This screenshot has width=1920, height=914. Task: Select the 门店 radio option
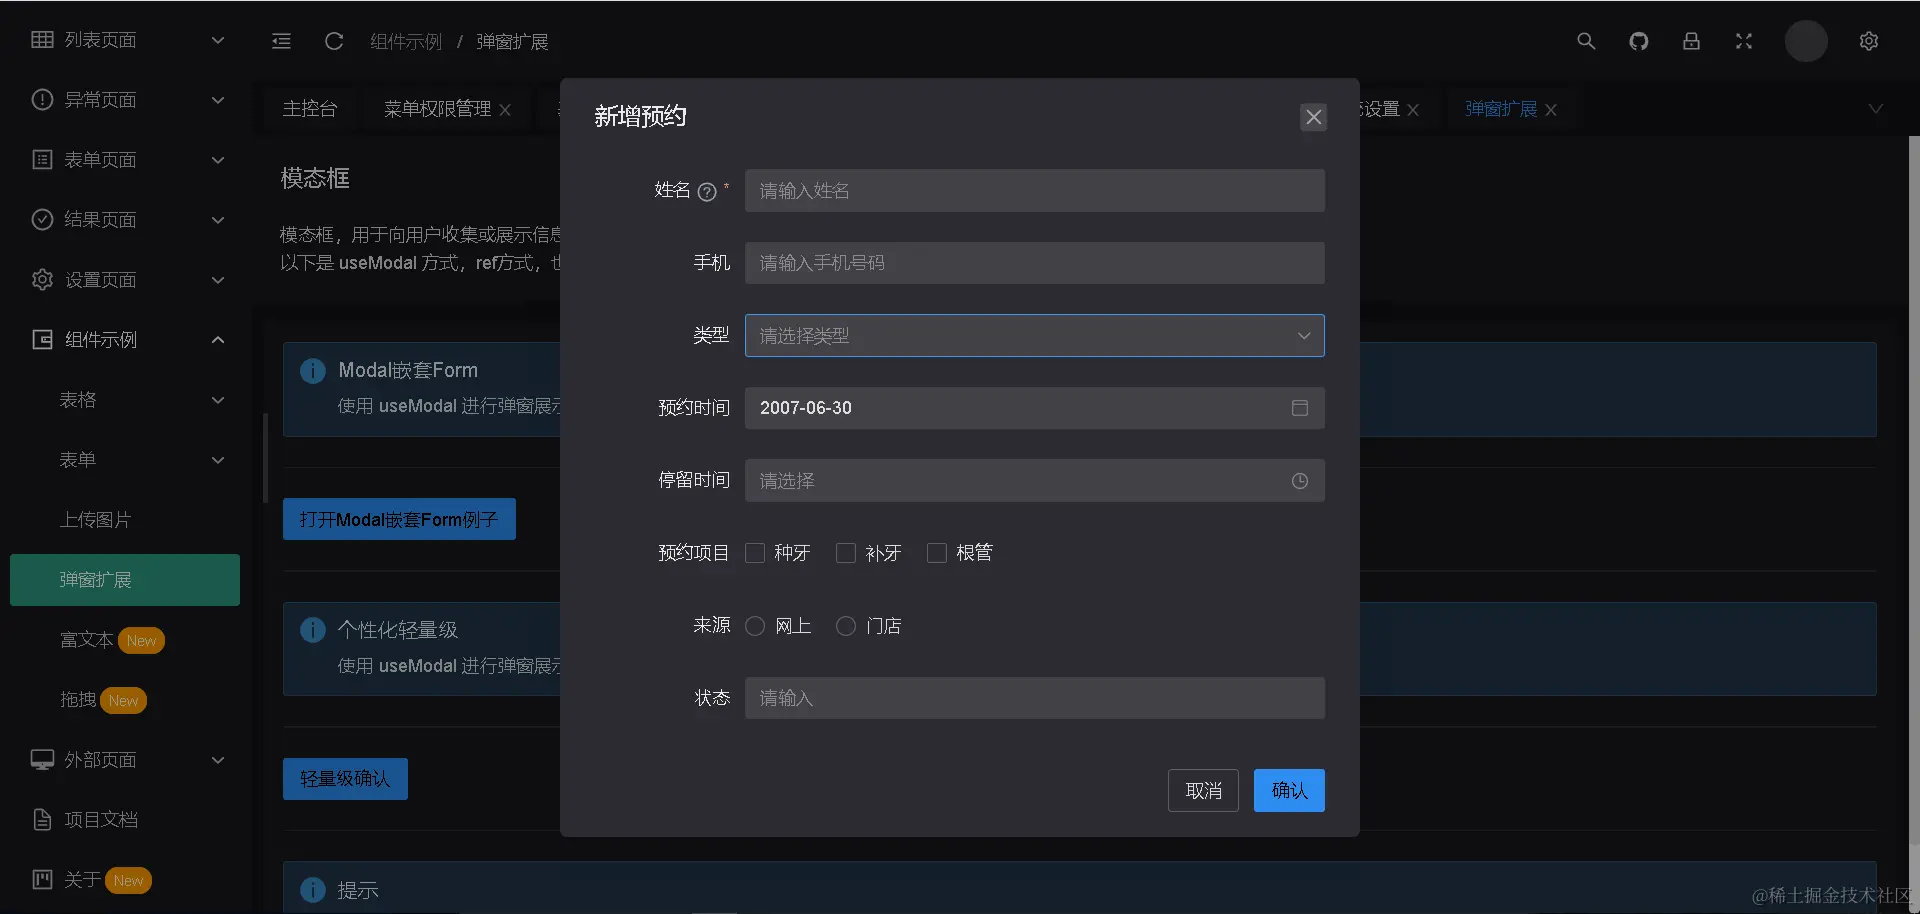[x=846, y=626]
